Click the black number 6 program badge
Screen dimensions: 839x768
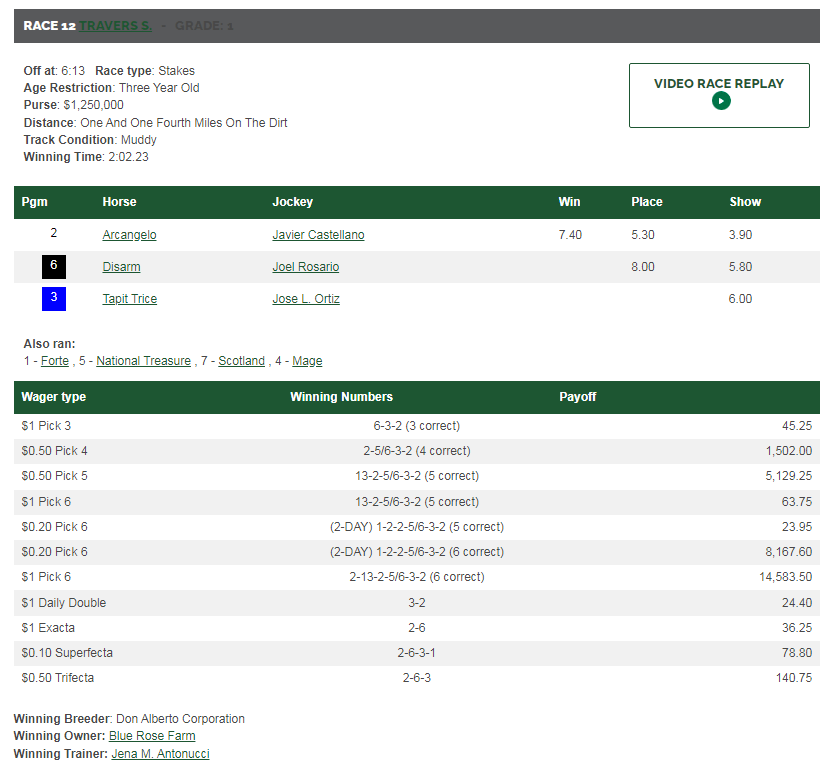pyautogui.click(x=54, y=267)
